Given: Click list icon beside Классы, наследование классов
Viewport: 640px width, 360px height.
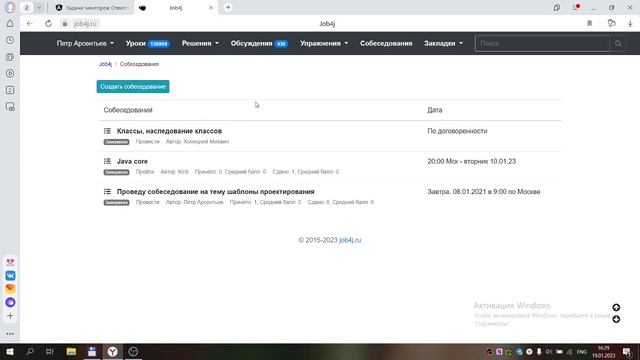Looking at the screenshot, I should (x=107, y=131).
